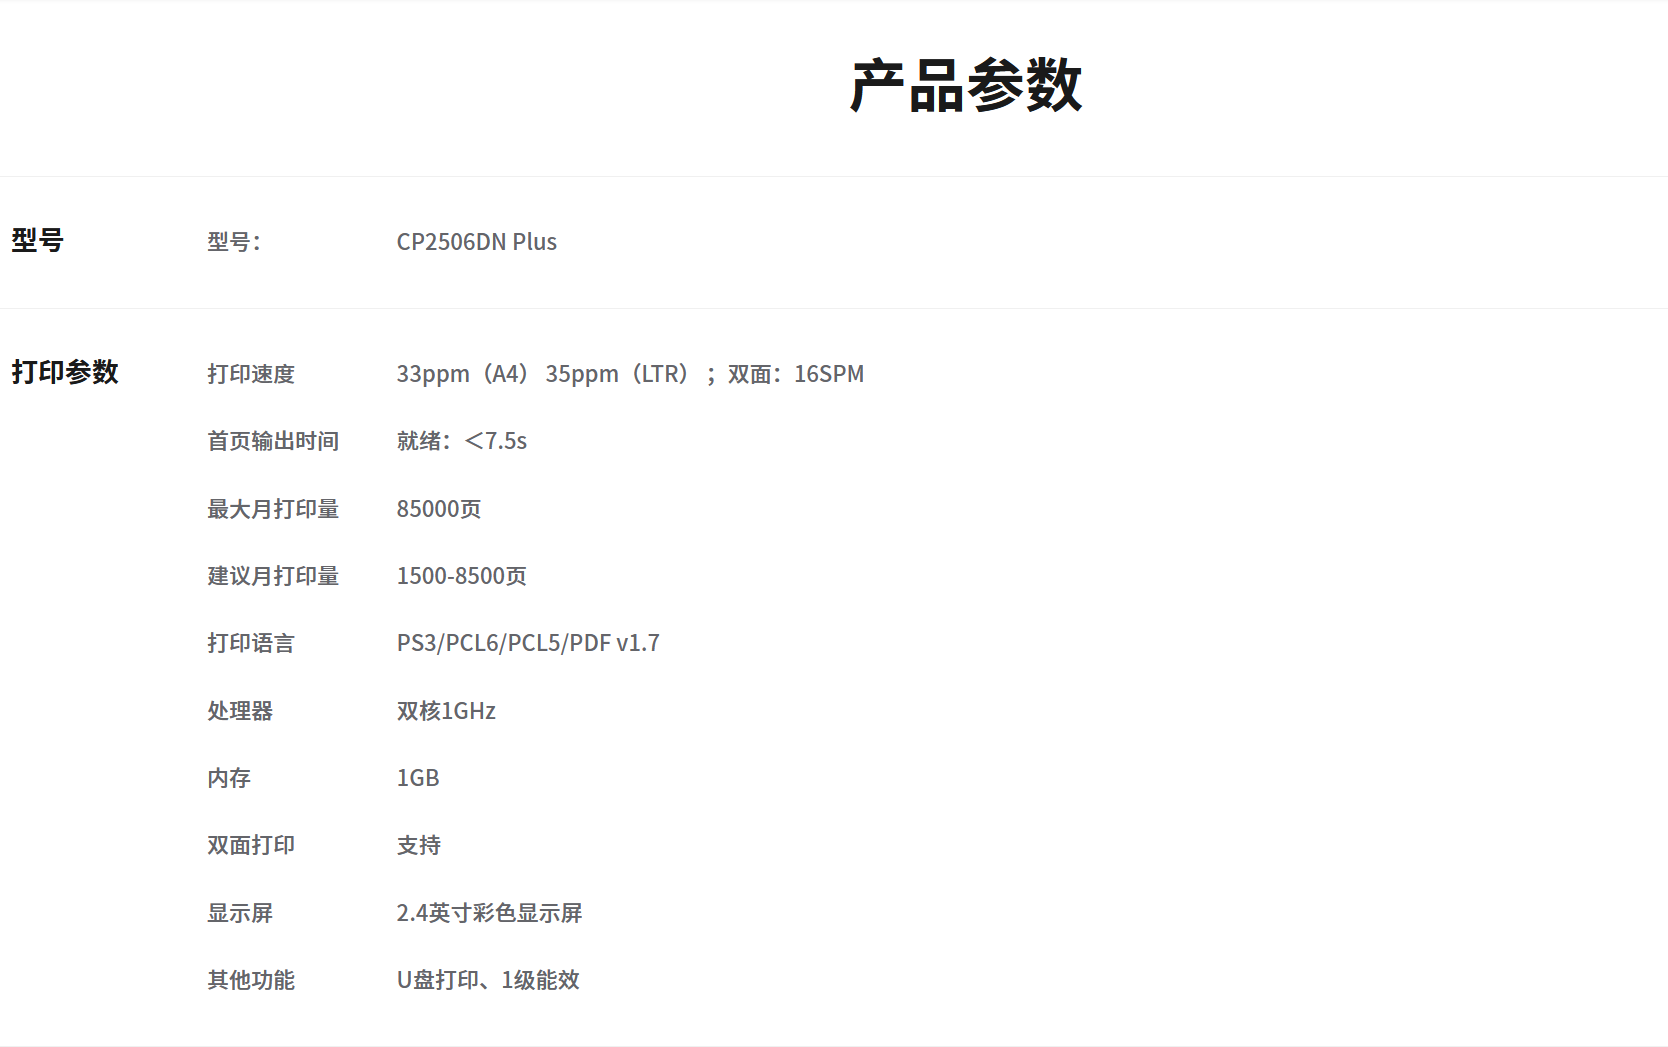This screenshot has height=1047, width=1668.
Task: Click the 最大月打印量 label
Action: coord(273,509)
